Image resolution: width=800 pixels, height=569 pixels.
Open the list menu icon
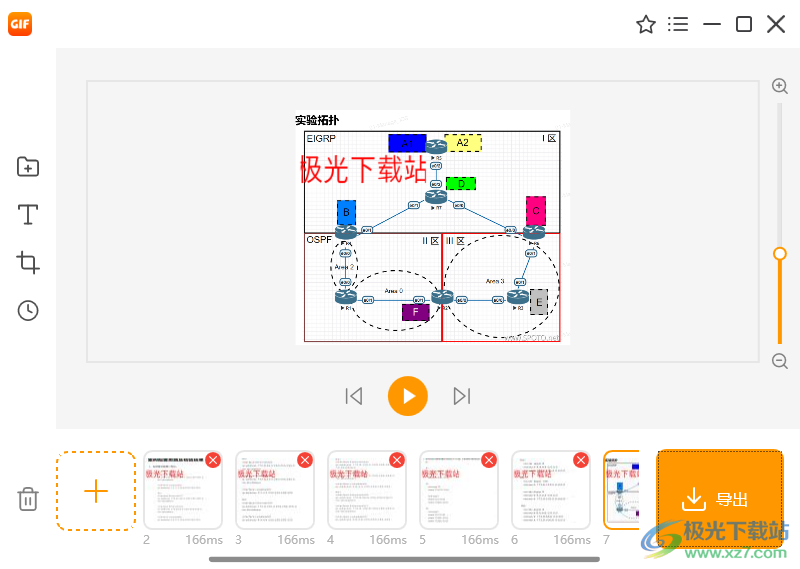tap(678, 24)
